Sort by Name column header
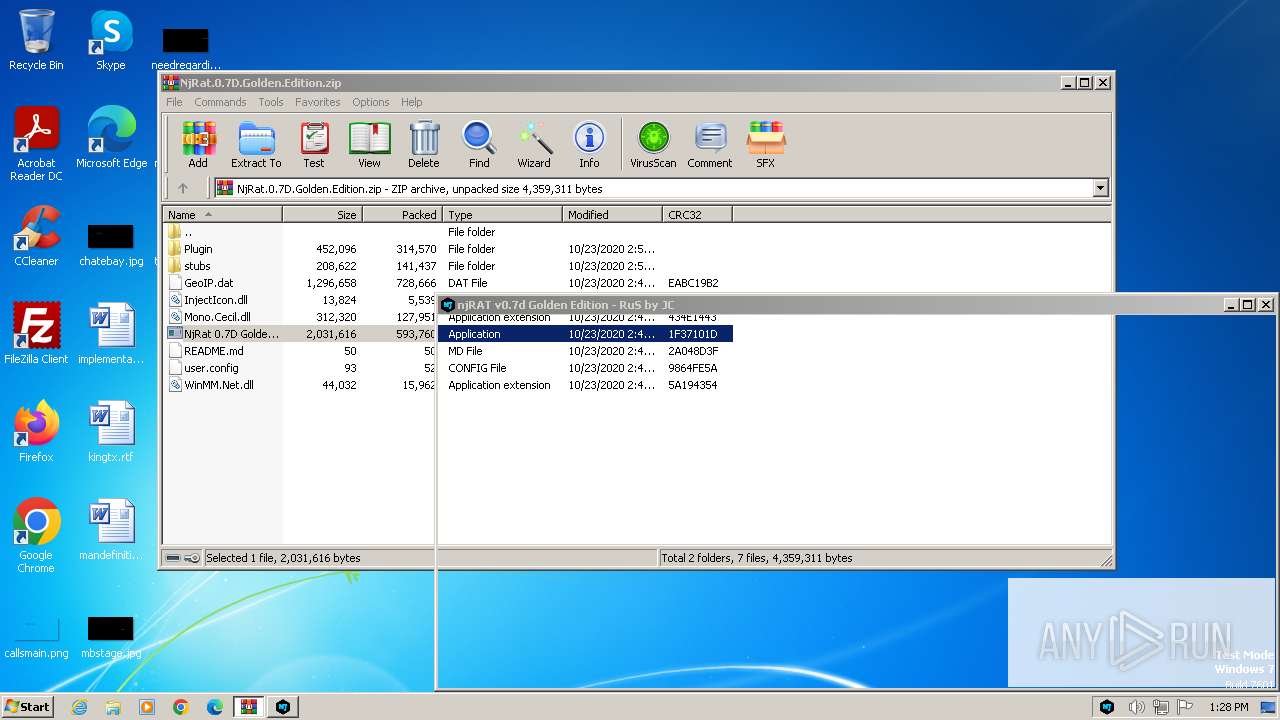Image resolution: width=1280 pixels, height=720 pixels. click(x=222, y=215)
